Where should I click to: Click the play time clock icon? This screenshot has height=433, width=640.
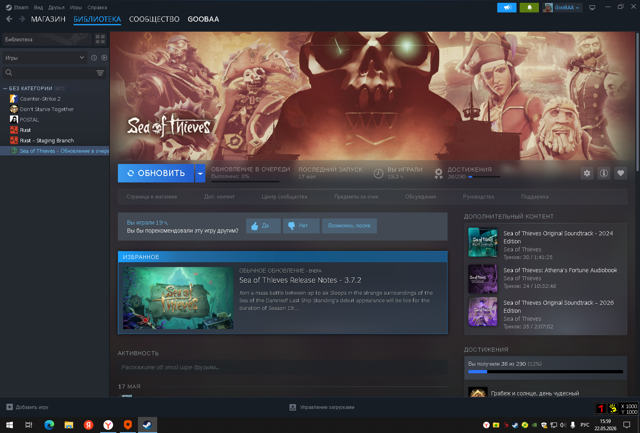pos(378,173)
